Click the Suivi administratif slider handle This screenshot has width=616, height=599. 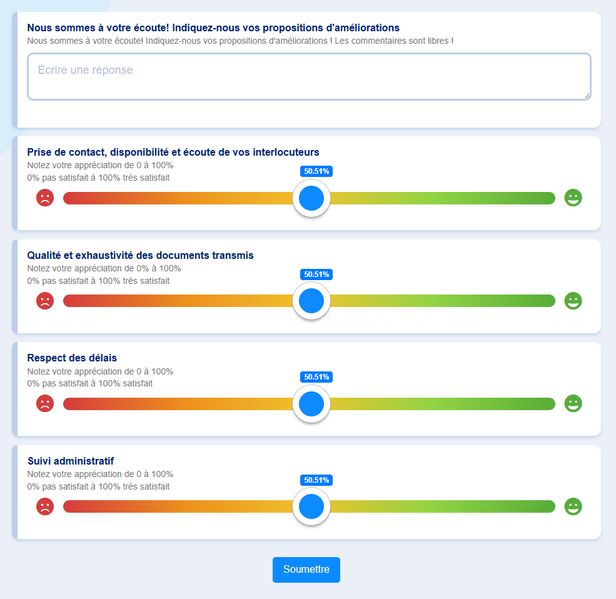[x=311, y=507]
